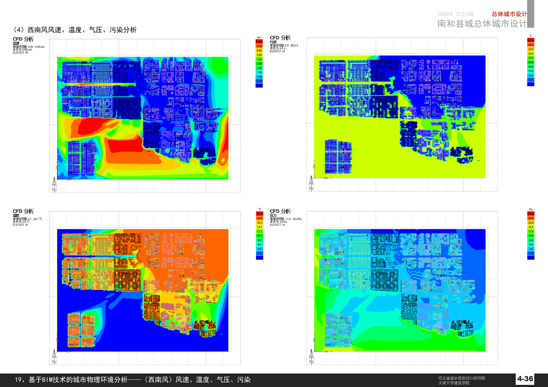Image resolution: width=548 pixels, height=387 pixels.
Task: Select the red '总体城市设计' header text
Action: pos(509,14)
